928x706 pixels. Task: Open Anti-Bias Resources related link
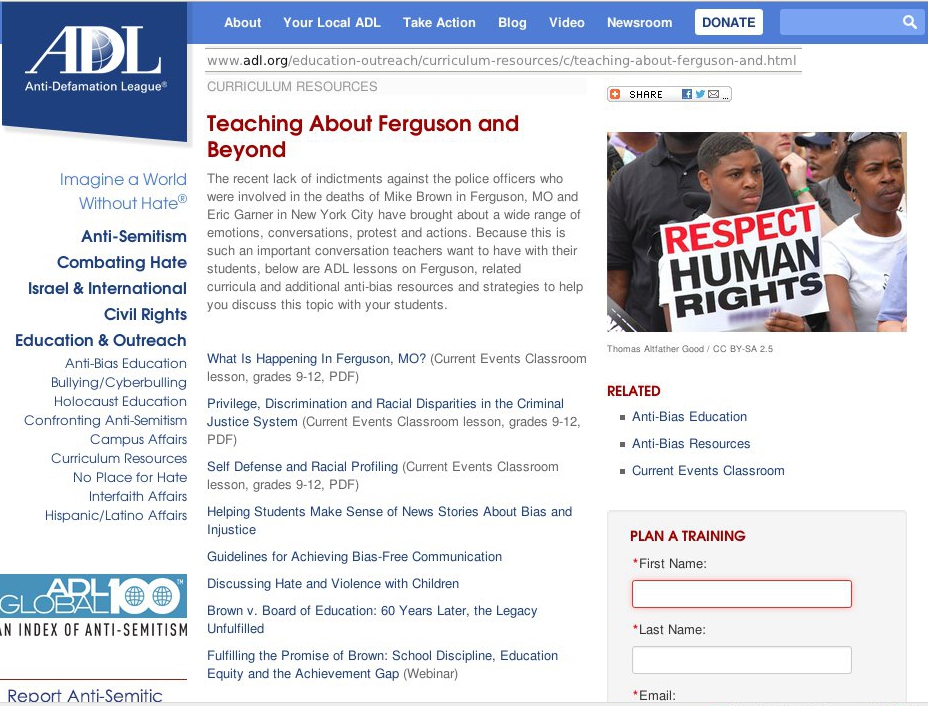click(691, 444)
